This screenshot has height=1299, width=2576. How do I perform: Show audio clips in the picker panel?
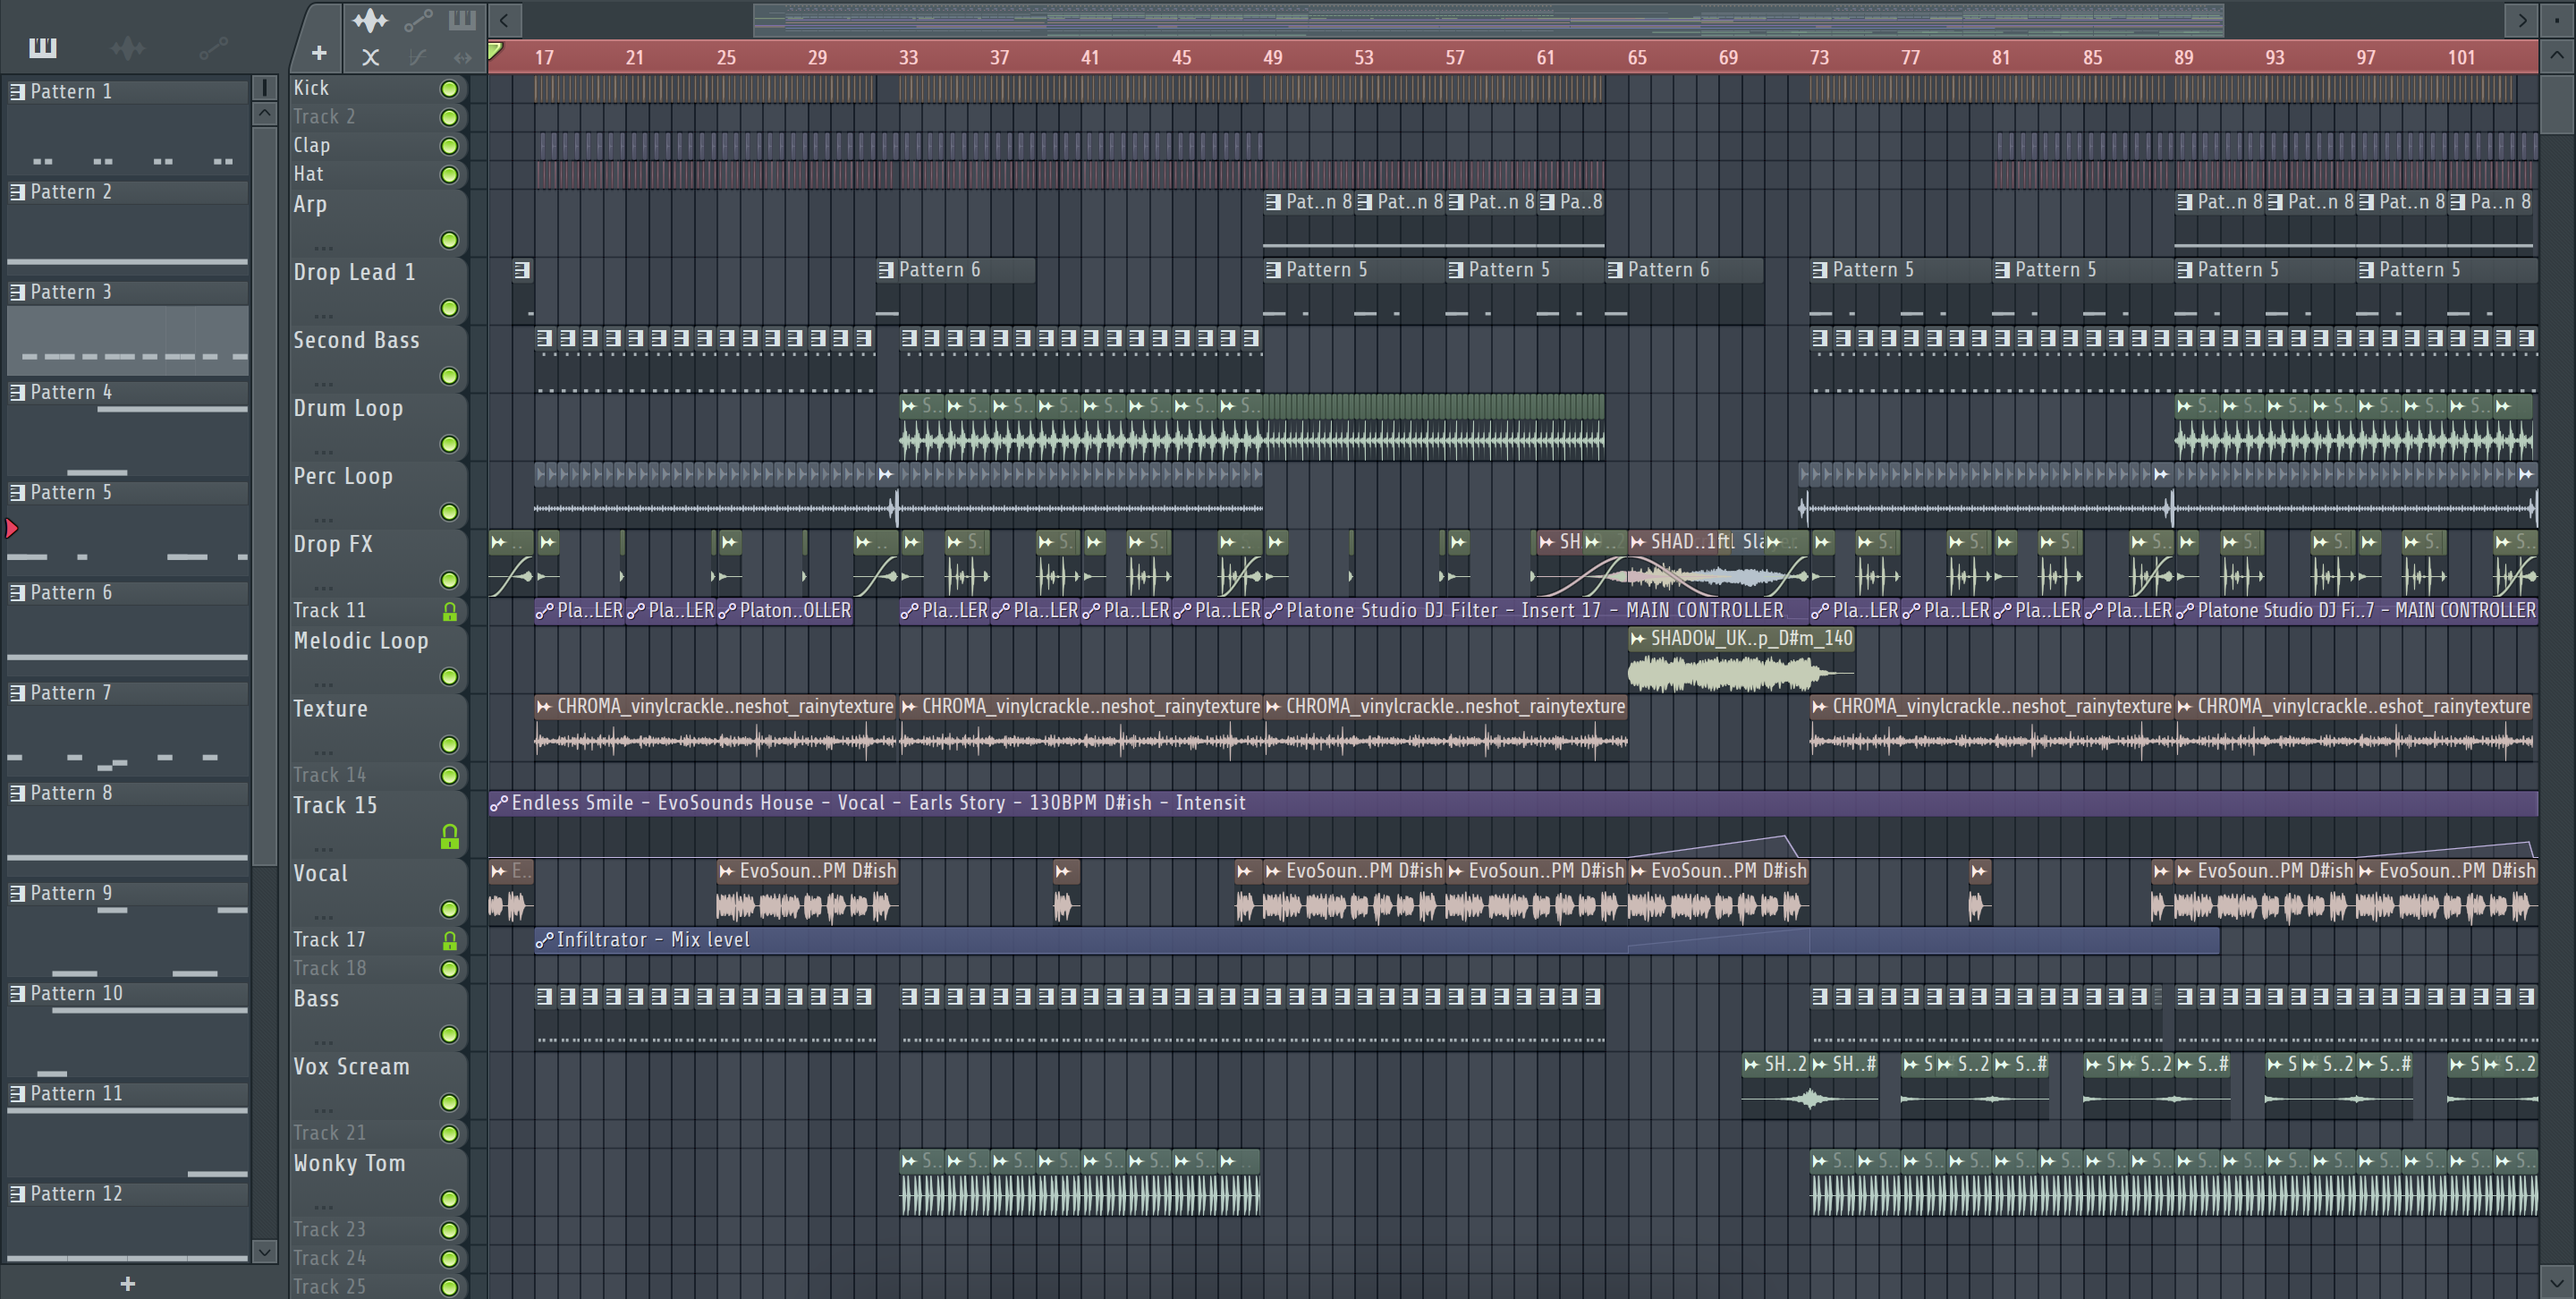pyautogui.click(x=128, y=47)
